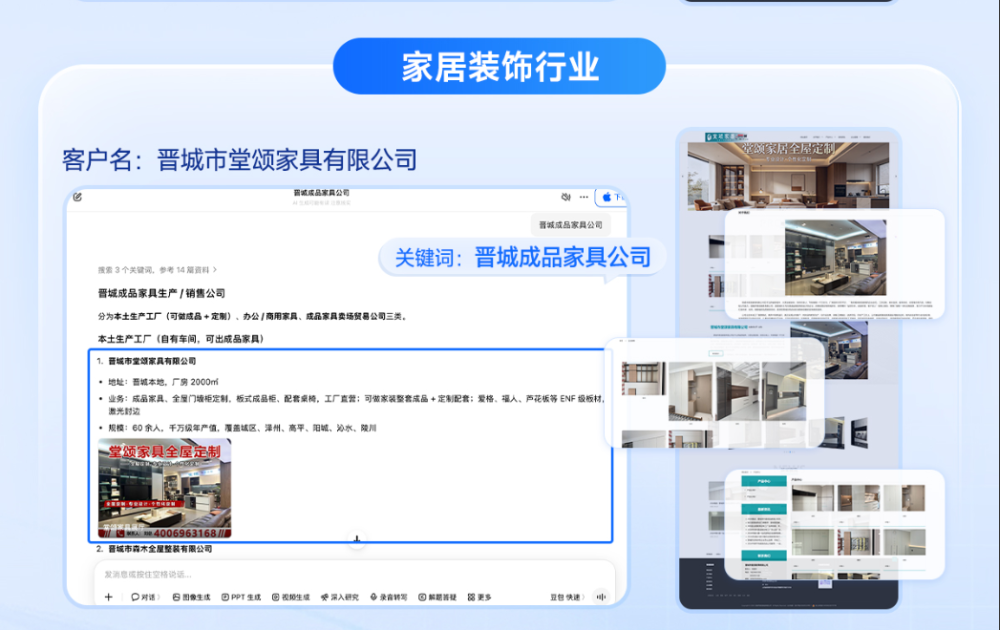
Task: Click the chat title 晋城成品家具公司
Action: coord(321,193)
